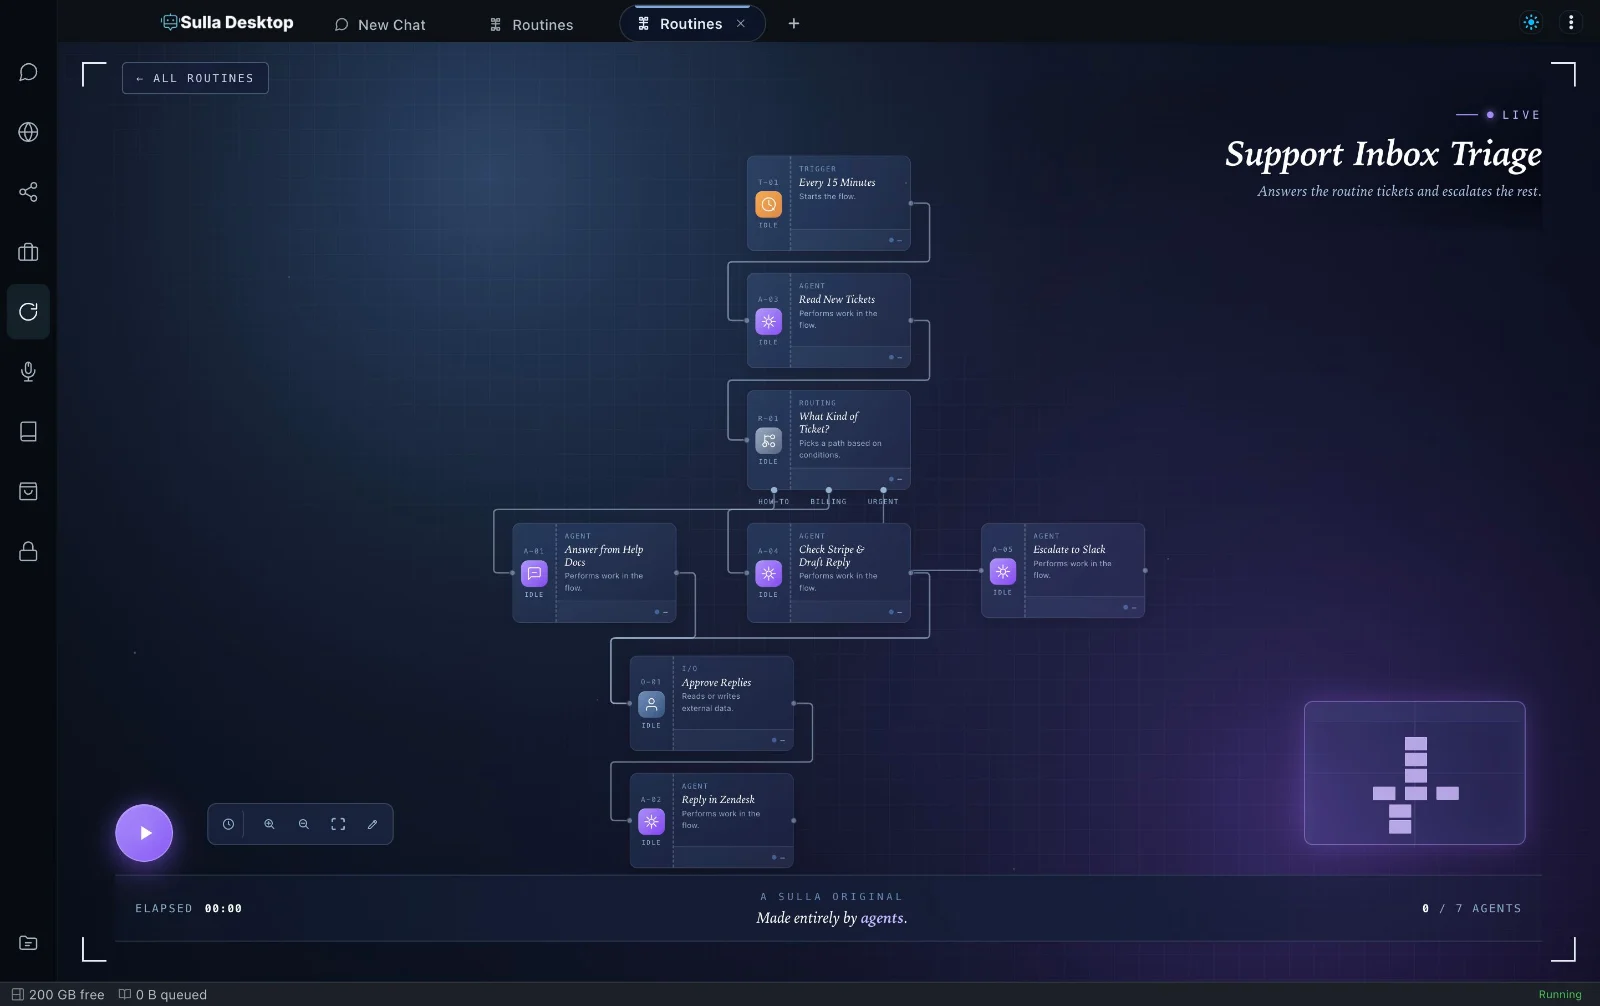Image resolution: width=1600 pixels, height=1006 pixels.
Task: Go back via All Routines button
Action: [195, 78]
